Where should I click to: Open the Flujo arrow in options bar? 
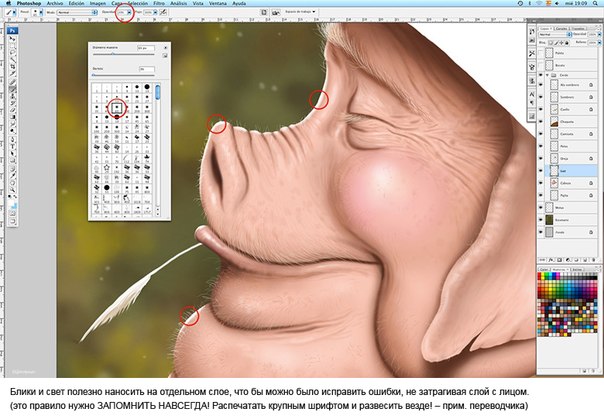tap(155, 12)
